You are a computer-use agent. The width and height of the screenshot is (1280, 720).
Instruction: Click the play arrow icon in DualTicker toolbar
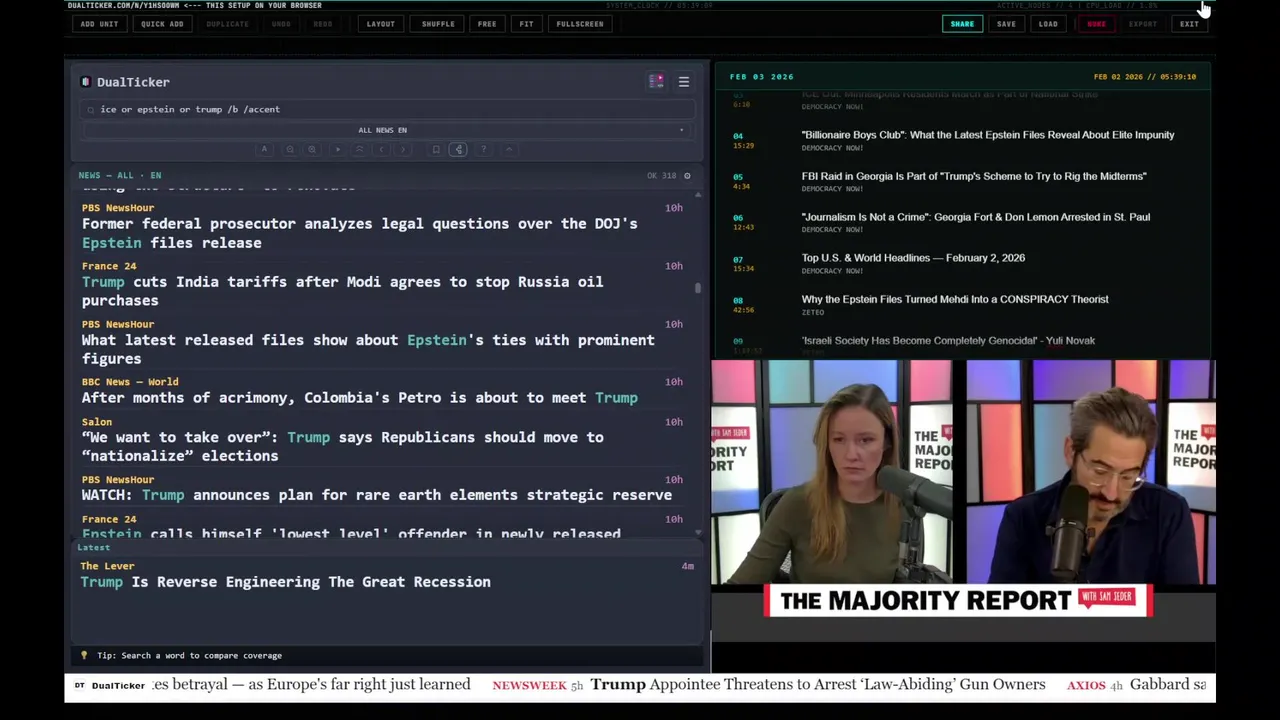pyautogui.click(x=337, y=150)
